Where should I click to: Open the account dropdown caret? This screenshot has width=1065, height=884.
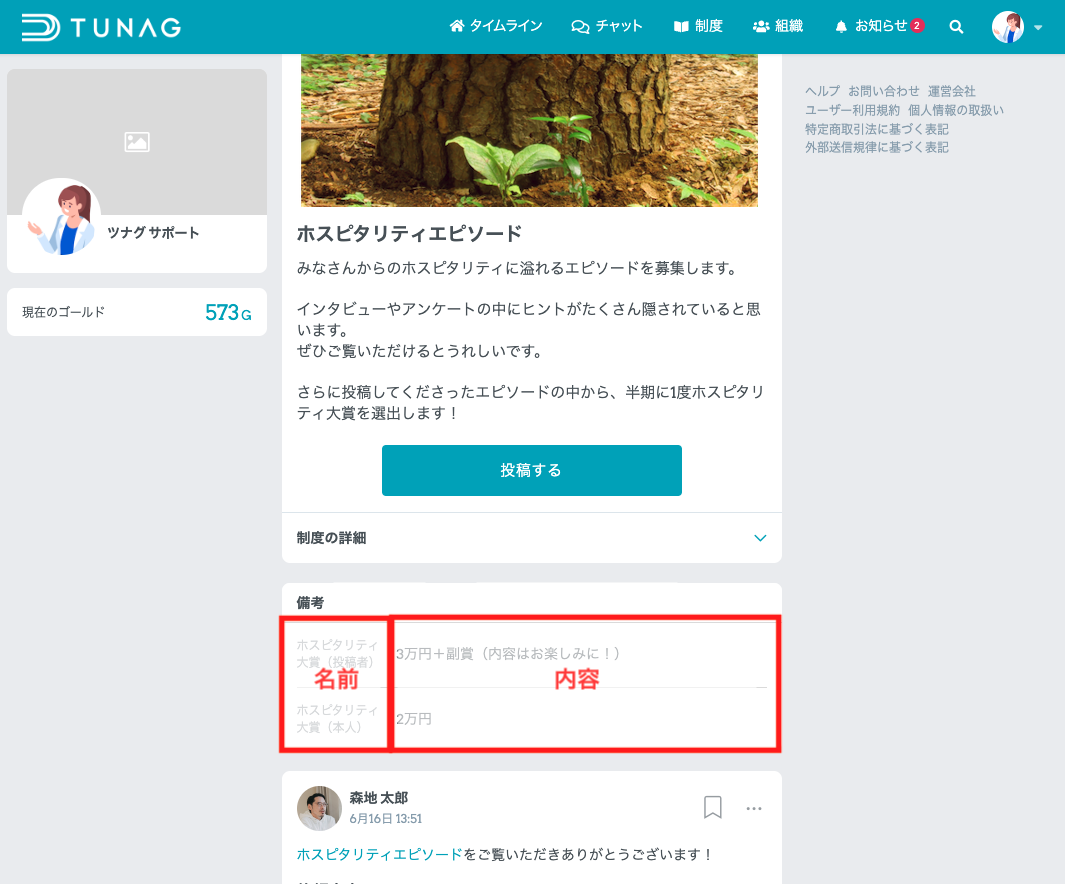[1038, 28]
